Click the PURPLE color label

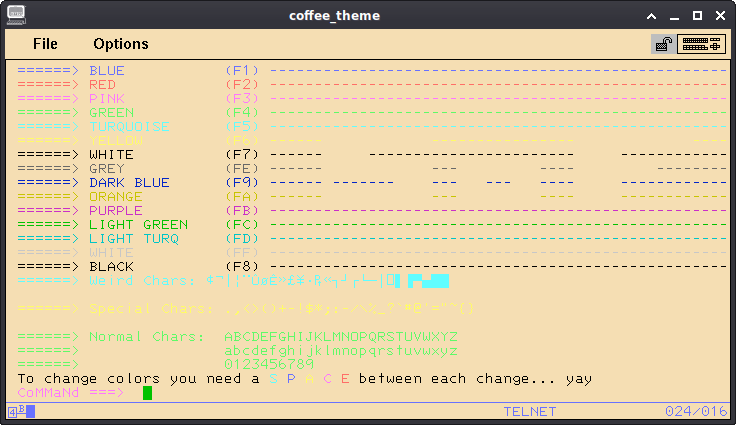pyautogui.click(x=116, y=210)
